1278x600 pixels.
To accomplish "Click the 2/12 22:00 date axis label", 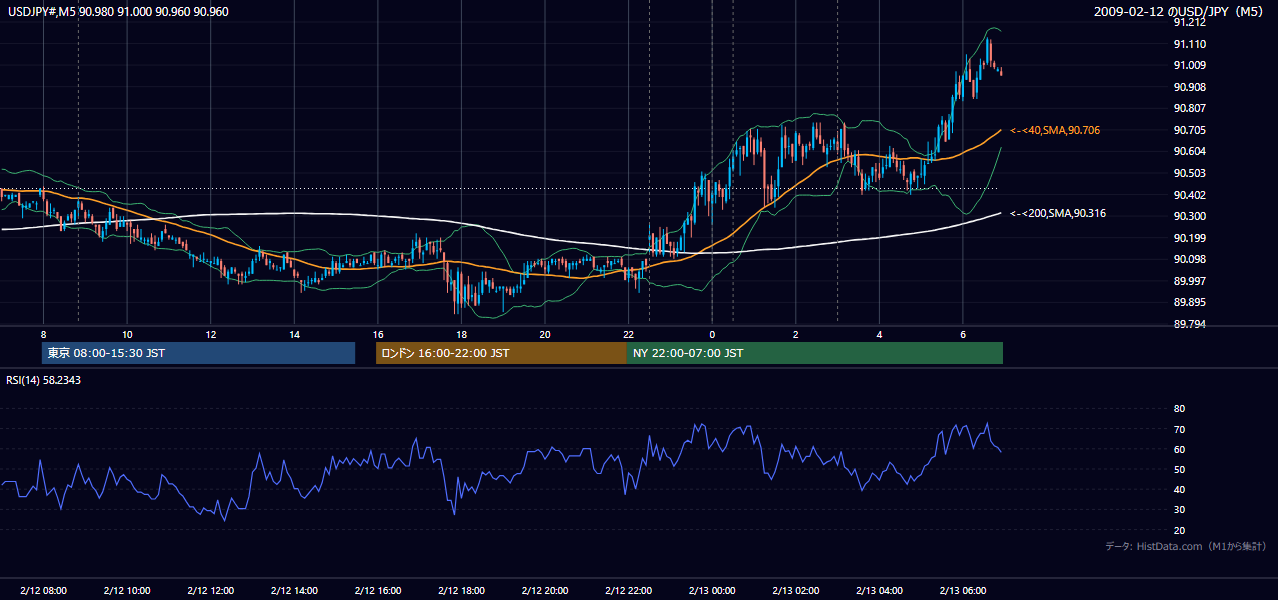I will point(628,590).
